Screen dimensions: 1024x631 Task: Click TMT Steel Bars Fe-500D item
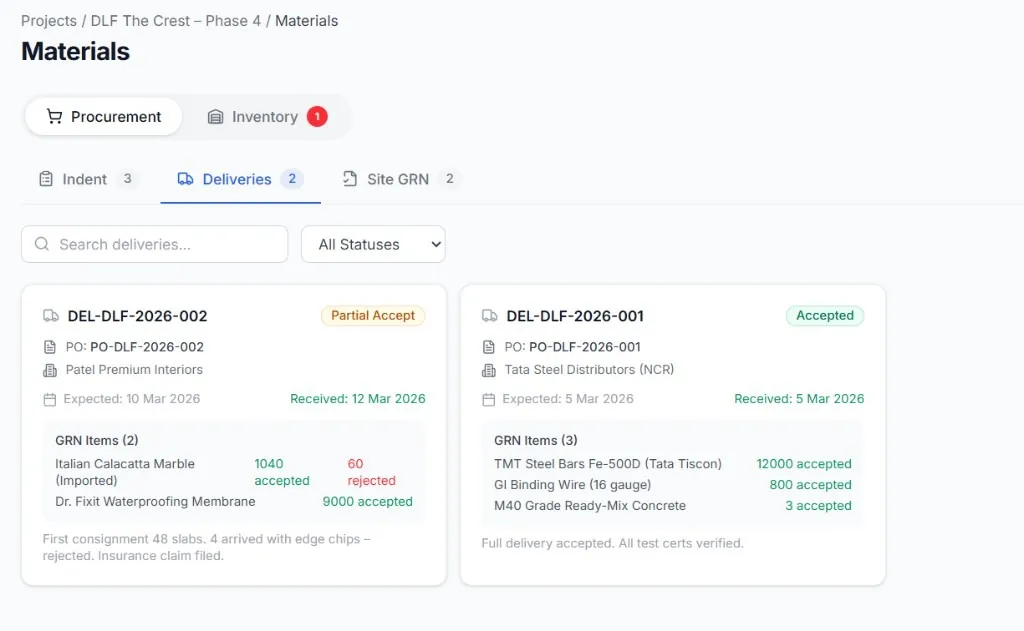pyautogui.click(x=608, y=464)
